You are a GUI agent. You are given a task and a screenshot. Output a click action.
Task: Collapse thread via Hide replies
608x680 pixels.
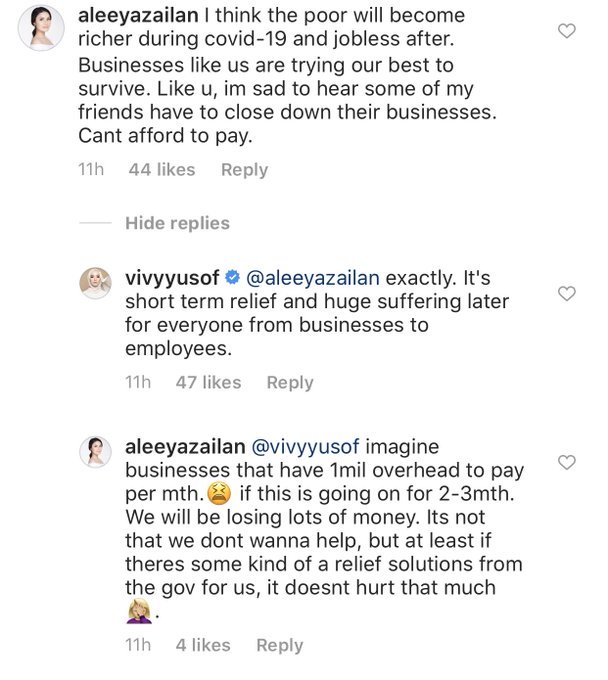[177, 223]
